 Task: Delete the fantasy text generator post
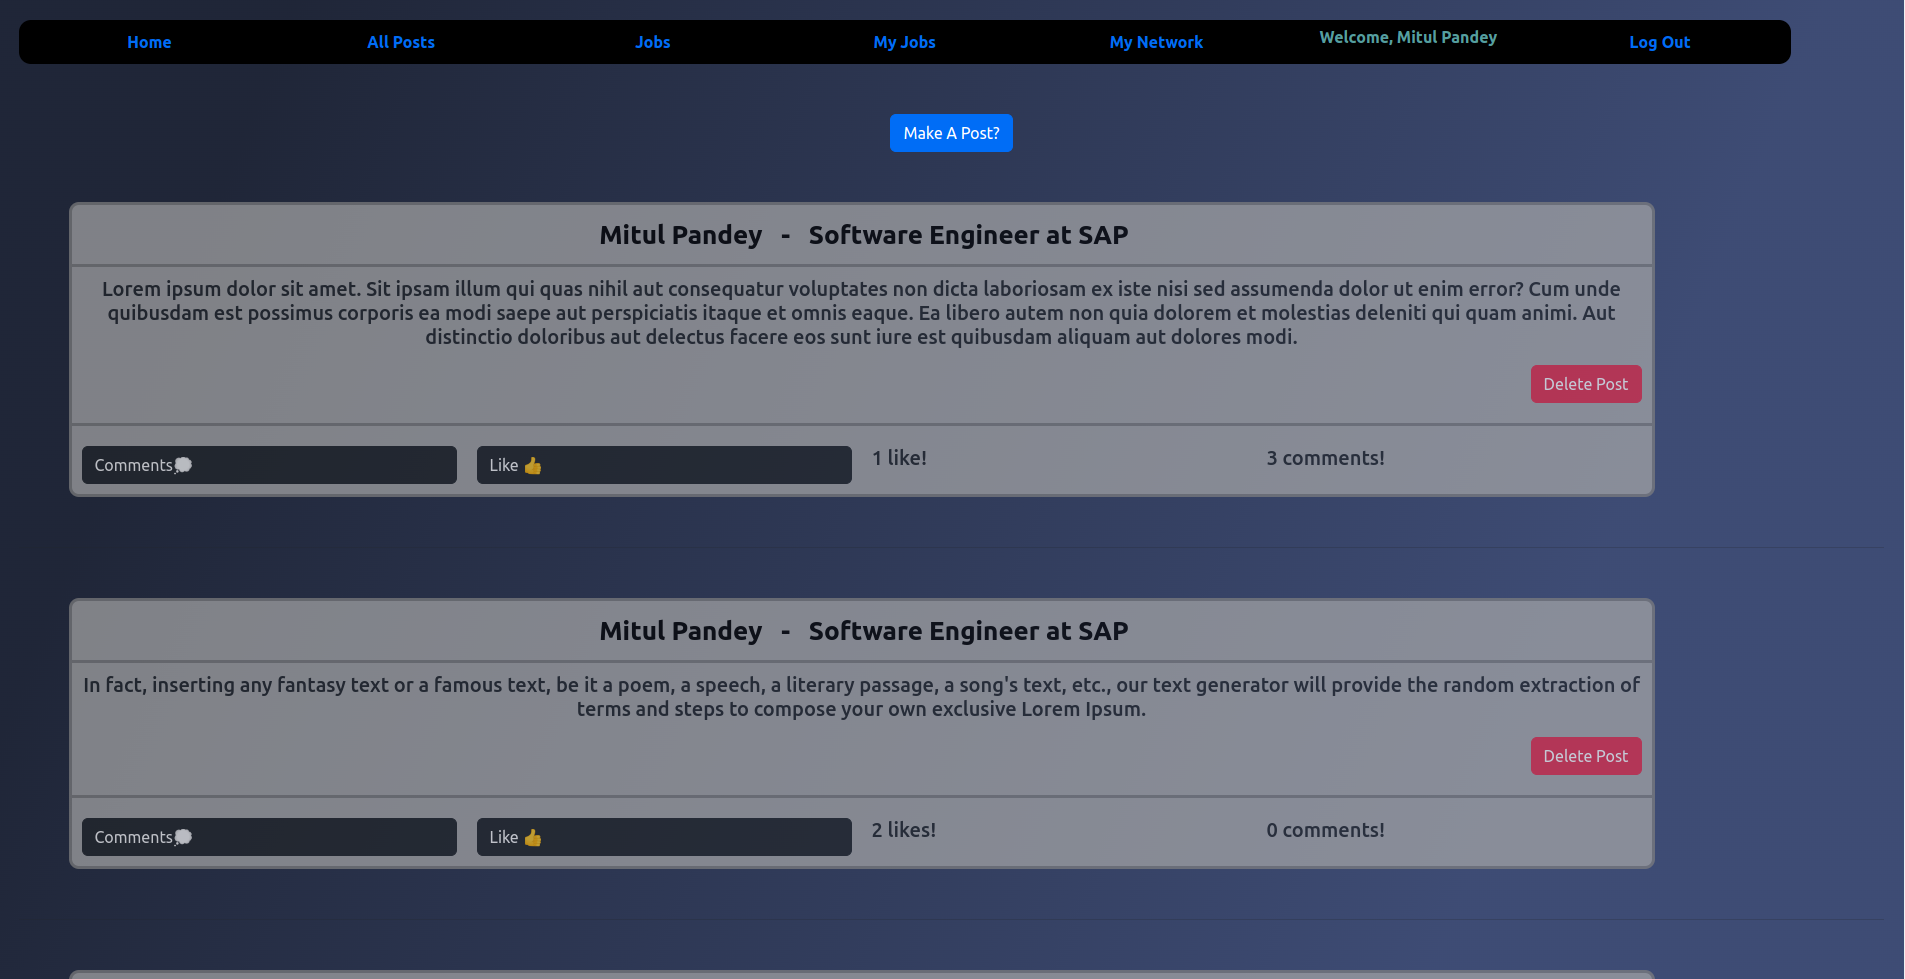[1586, 756]
